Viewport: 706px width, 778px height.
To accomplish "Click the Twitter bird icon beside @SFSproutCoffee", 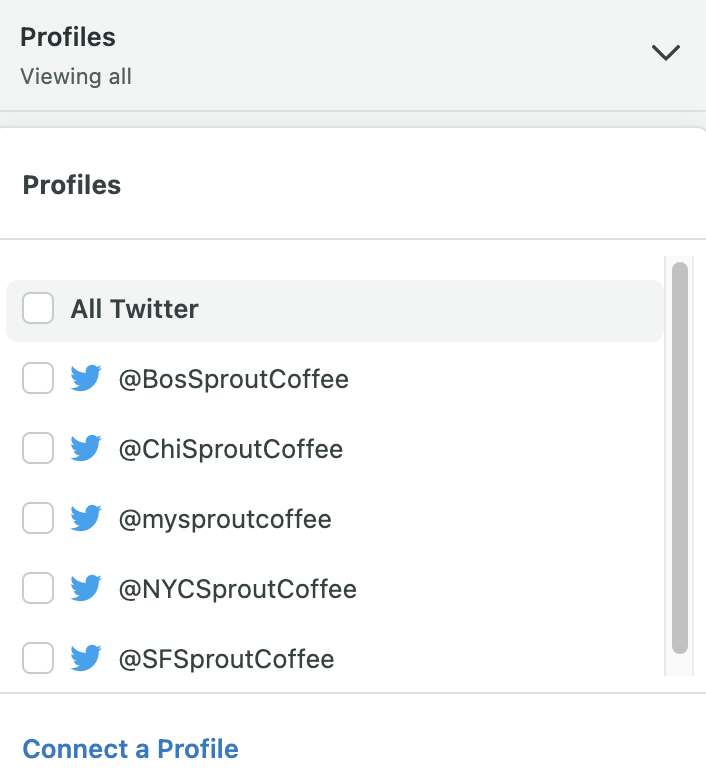I will point(86,658).
